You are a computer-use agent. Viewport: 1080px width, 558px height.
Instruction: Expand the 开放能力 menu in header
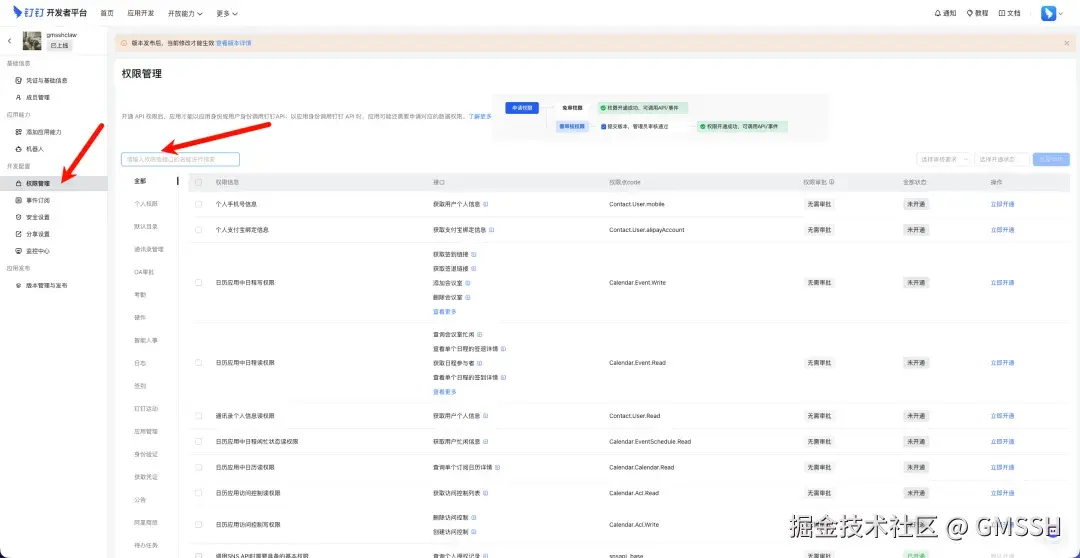(185, 13)
